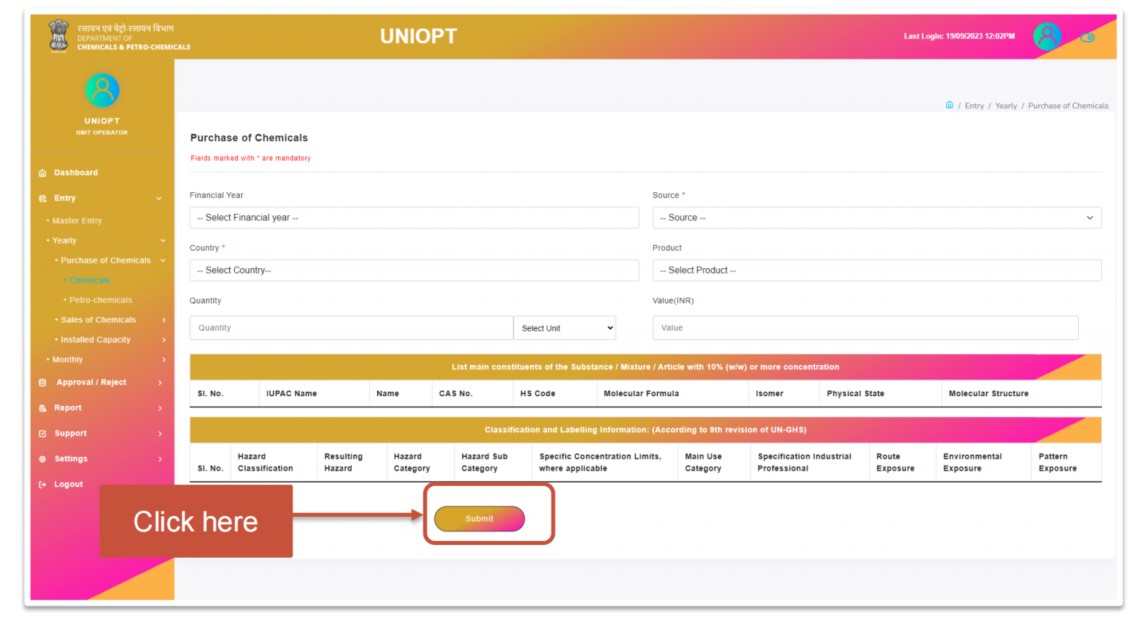The image size is (1137, 625).
Task: Click the Report icon in sidebar
Action: pos(42,408)
